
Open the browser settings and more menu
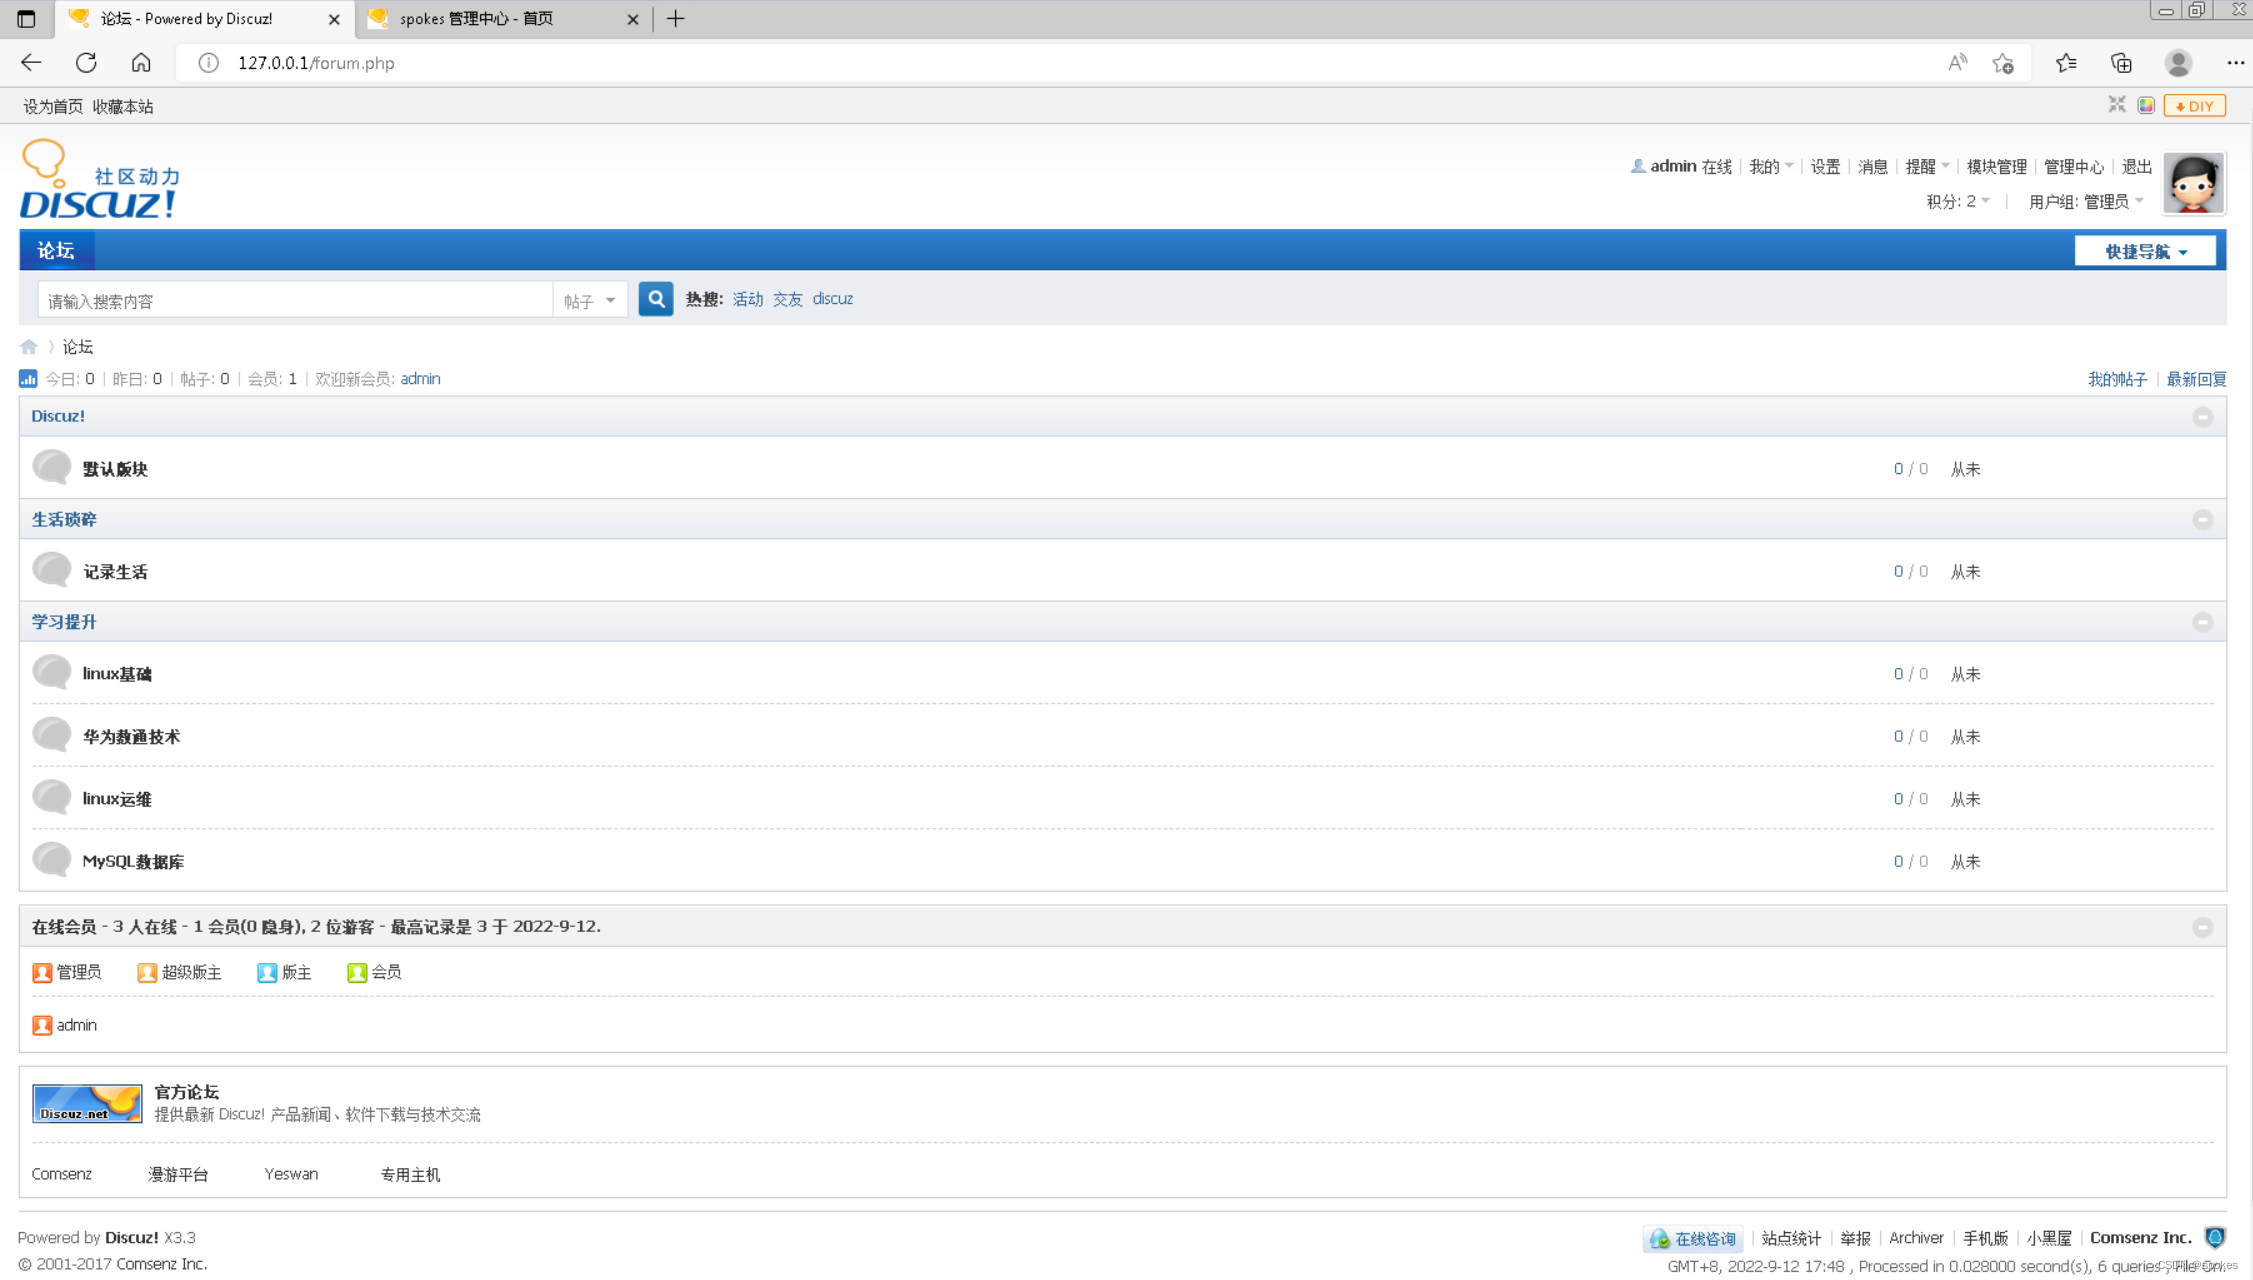[2235, 63]
